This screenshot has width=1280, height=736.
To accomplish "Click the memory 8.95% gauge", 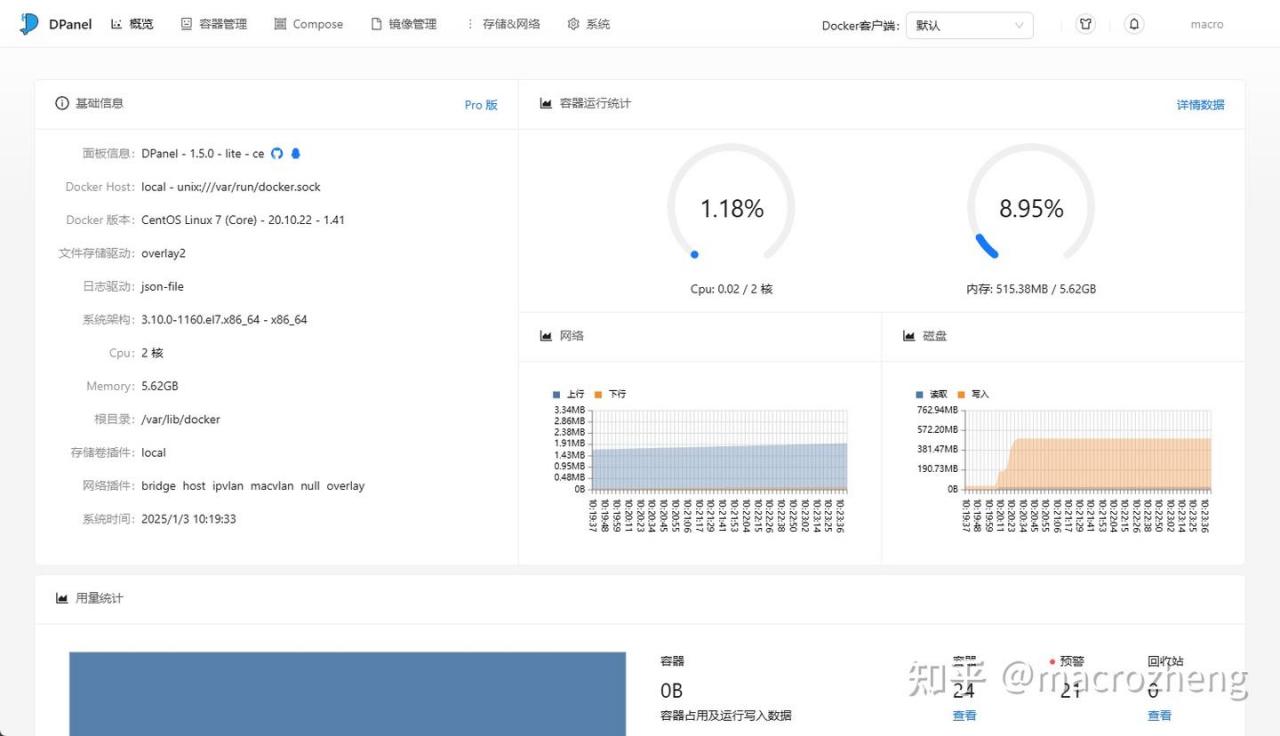I will pos(1031,207).
